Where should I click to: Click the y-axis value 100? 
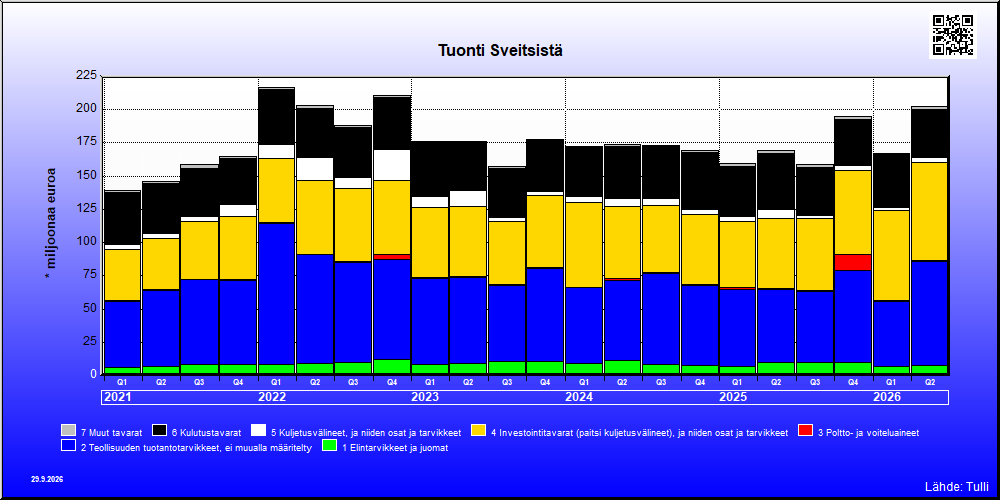(x=85, y=242)
